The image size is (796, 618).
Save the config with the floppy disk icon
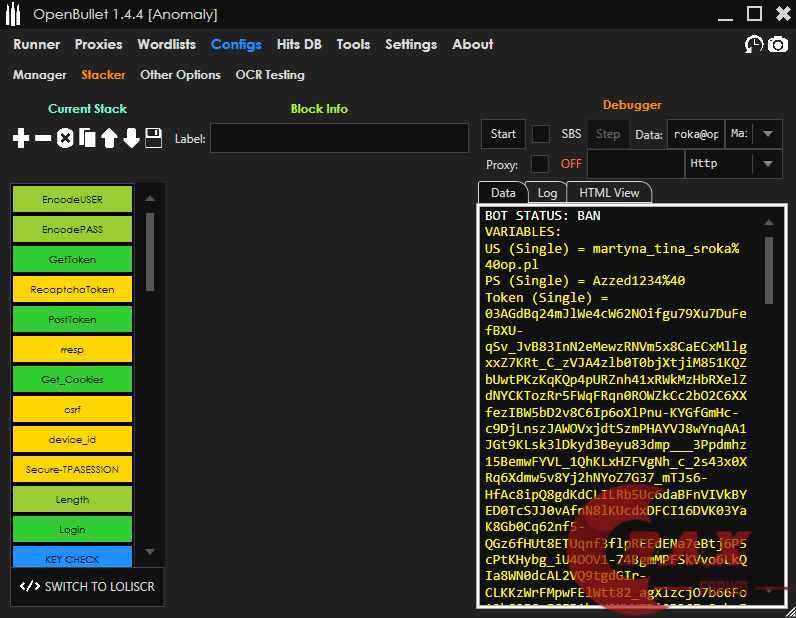(153, 138)
